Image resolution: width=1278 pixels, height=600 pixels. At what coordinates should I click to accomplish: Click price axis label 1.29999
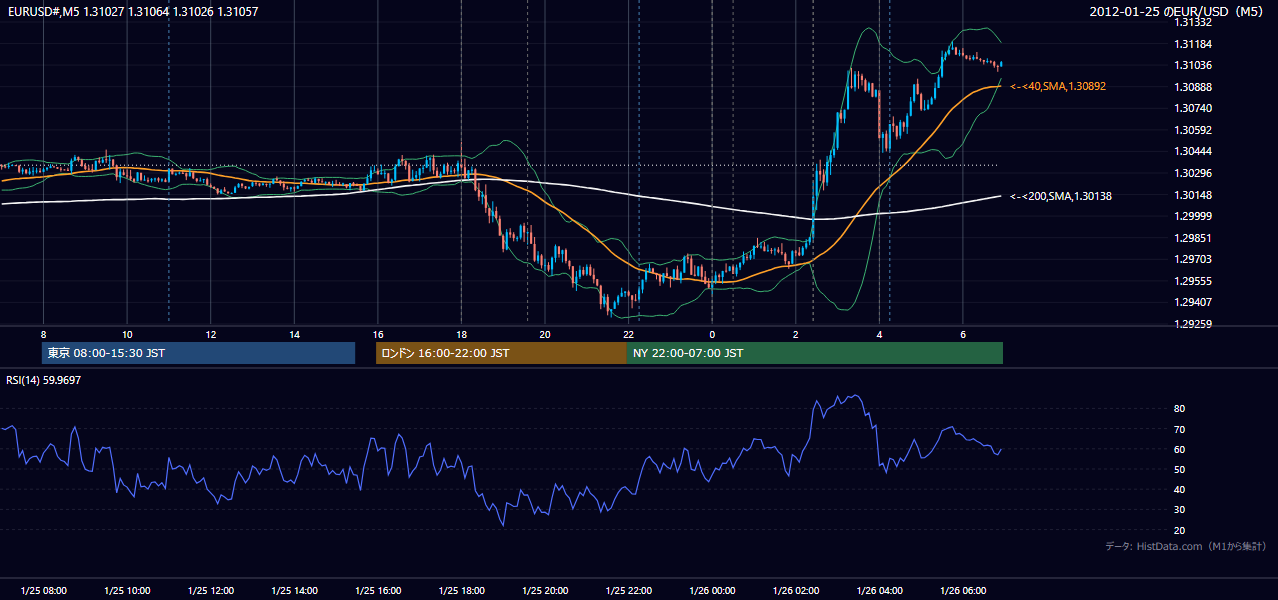pos(1192,216)
